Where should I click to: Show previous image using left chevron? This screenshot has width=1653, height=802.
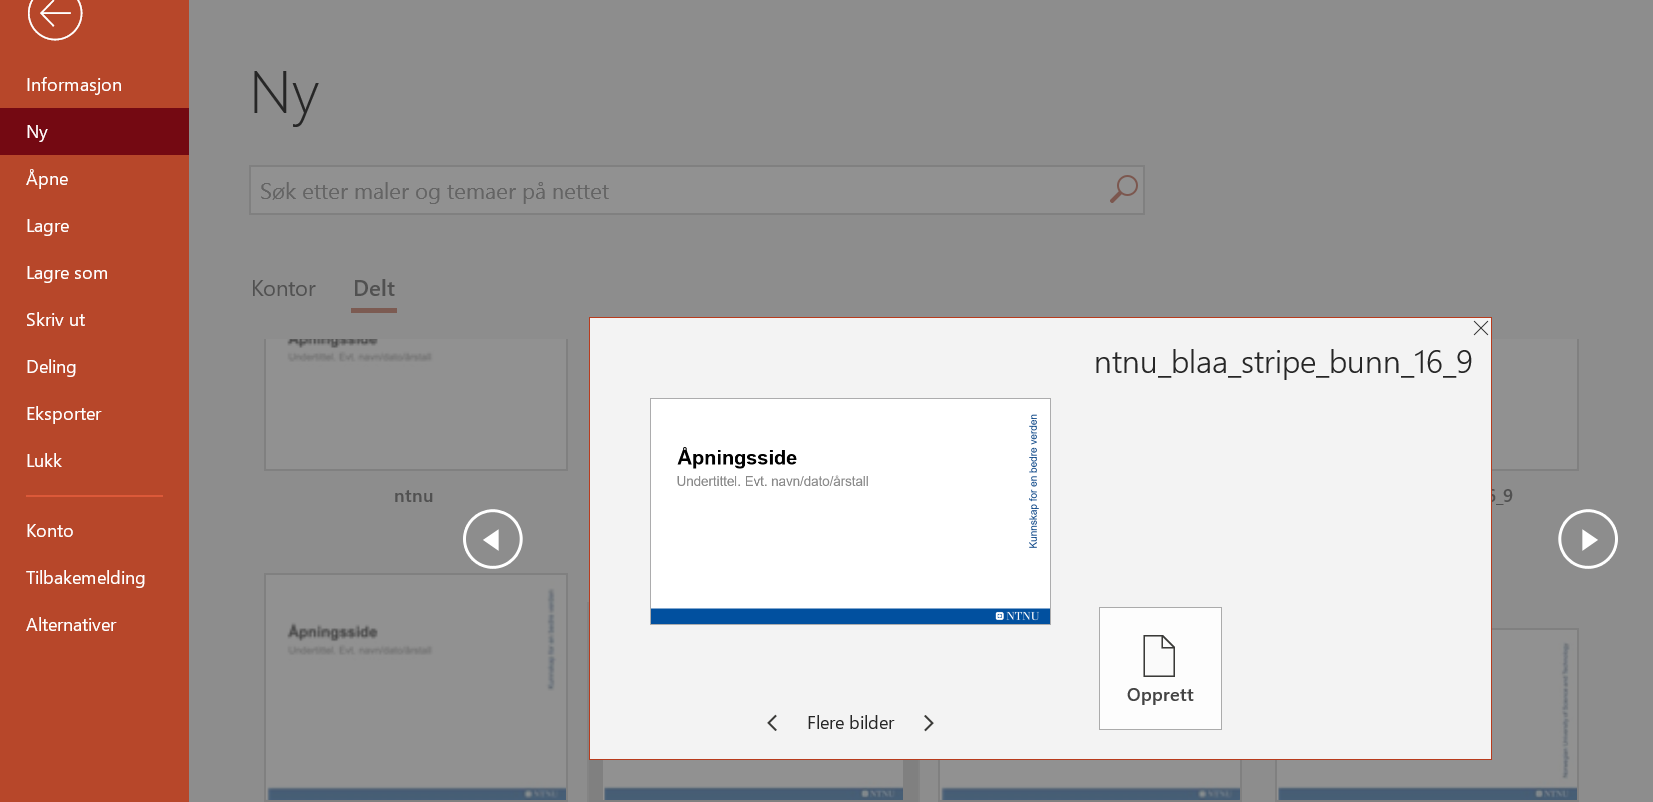772,723
